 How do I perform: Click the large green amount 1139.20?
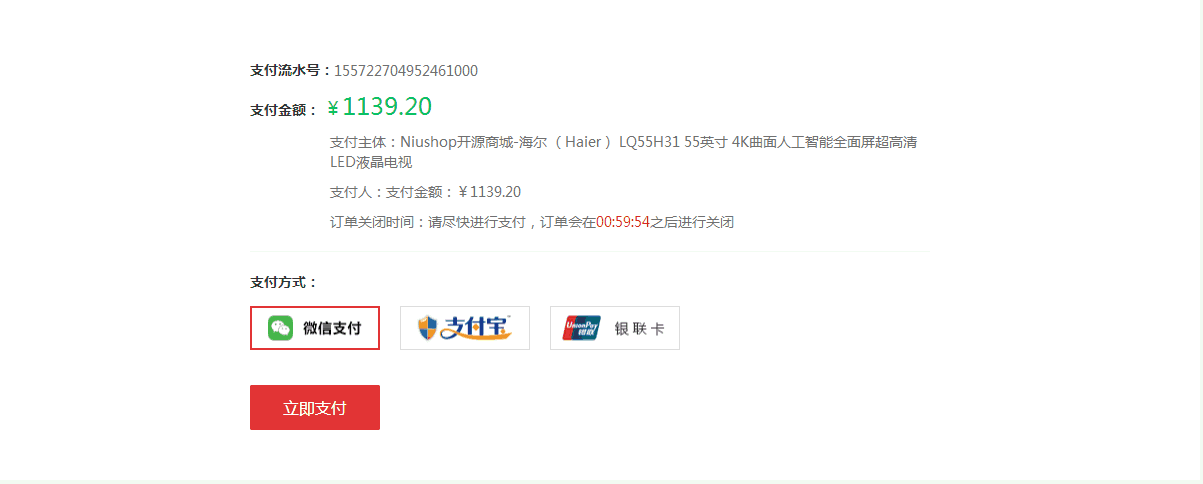tap(387, 106)
